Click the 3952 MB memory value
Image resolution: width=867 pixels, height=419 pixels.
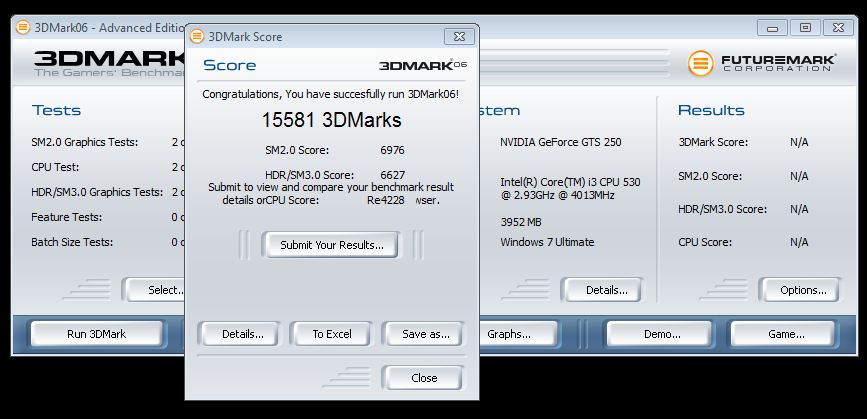tap(521, 222)
